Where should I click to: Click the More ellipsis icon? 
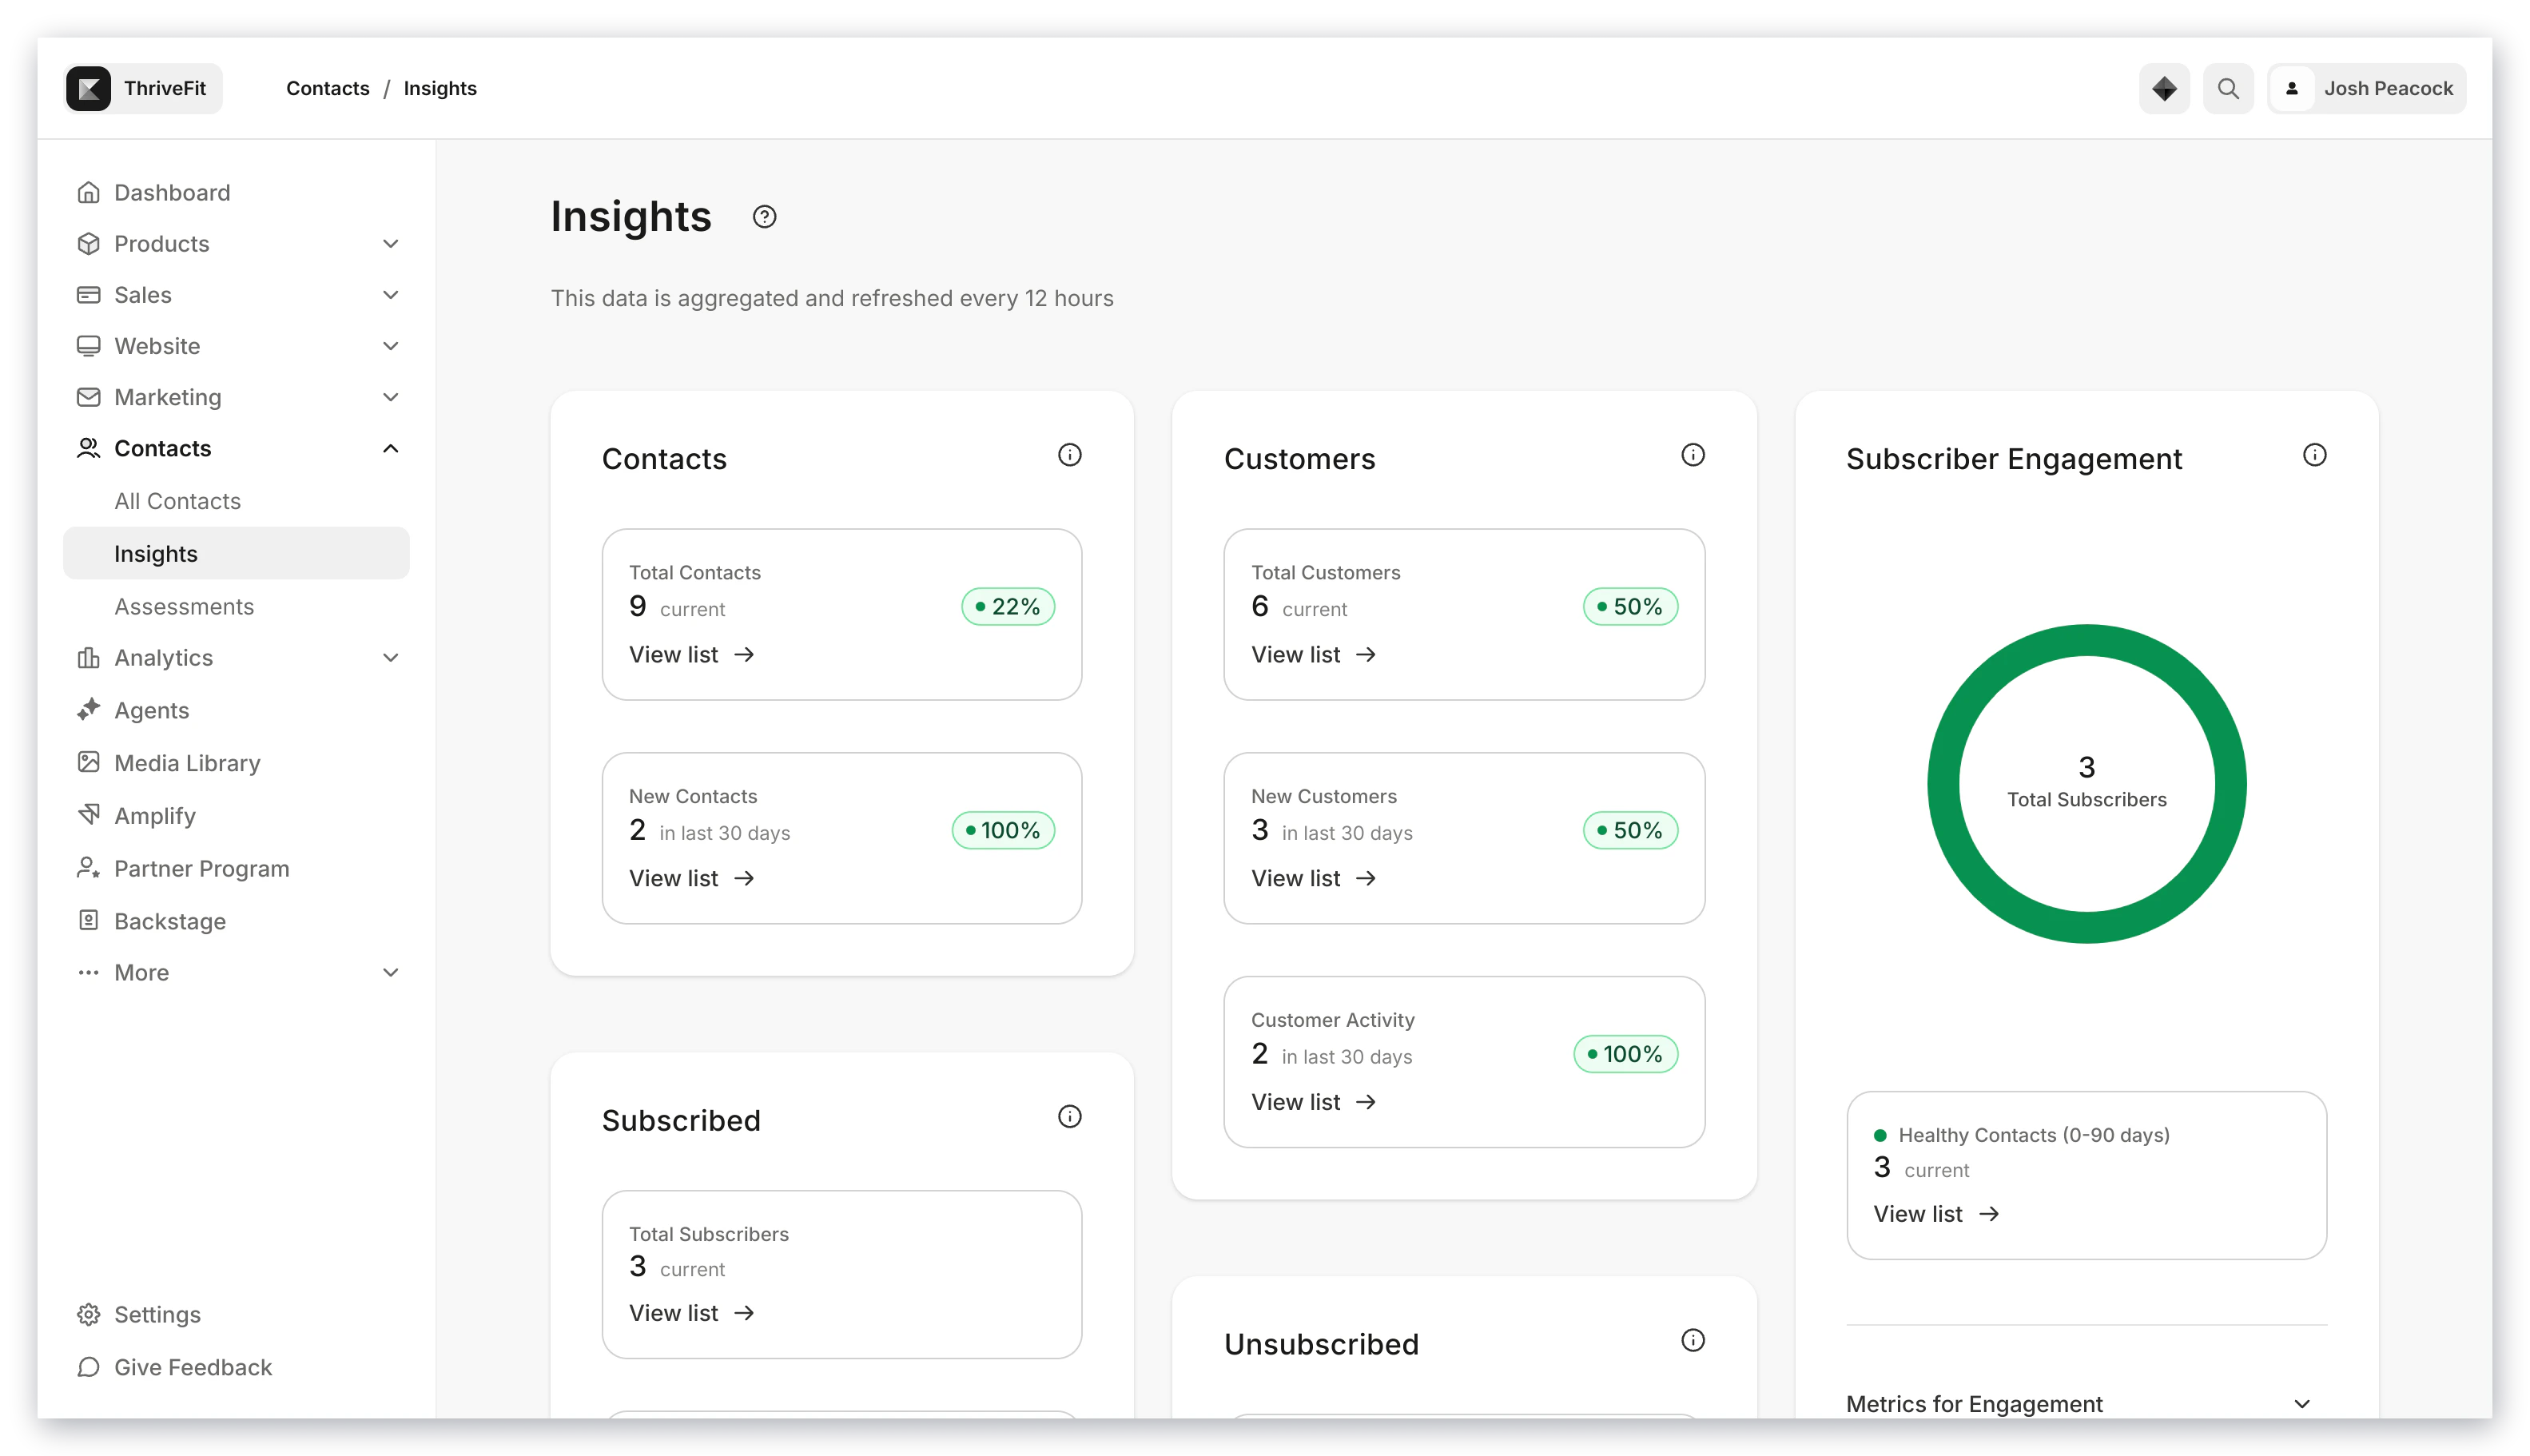(x=88, y=972)
